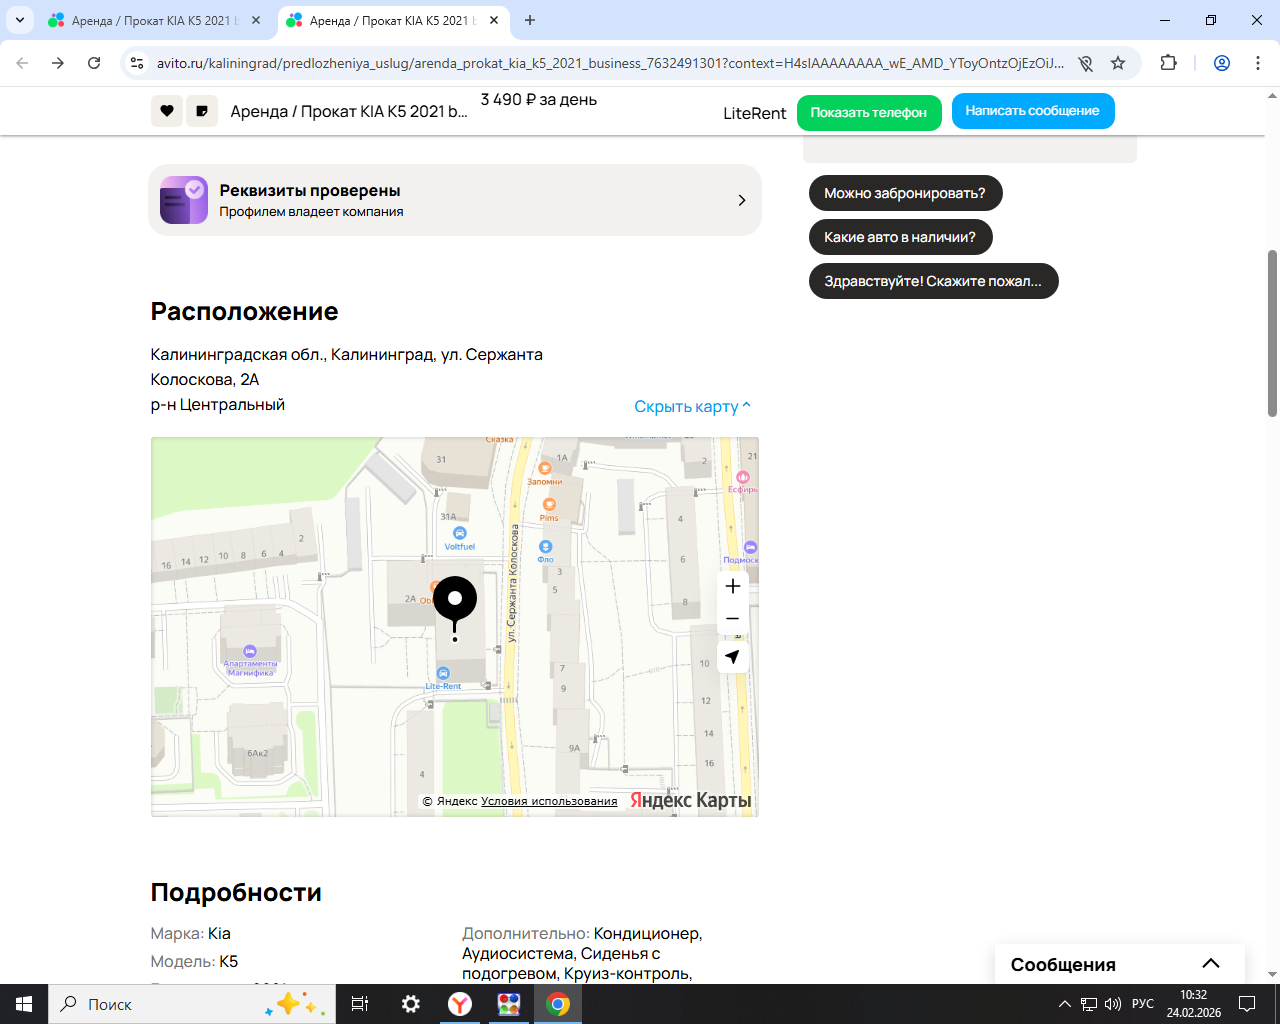Open the Paint-like app icon in taskbar
The width and height of the screenshot is (1280, 1024).
[509, 1004]
